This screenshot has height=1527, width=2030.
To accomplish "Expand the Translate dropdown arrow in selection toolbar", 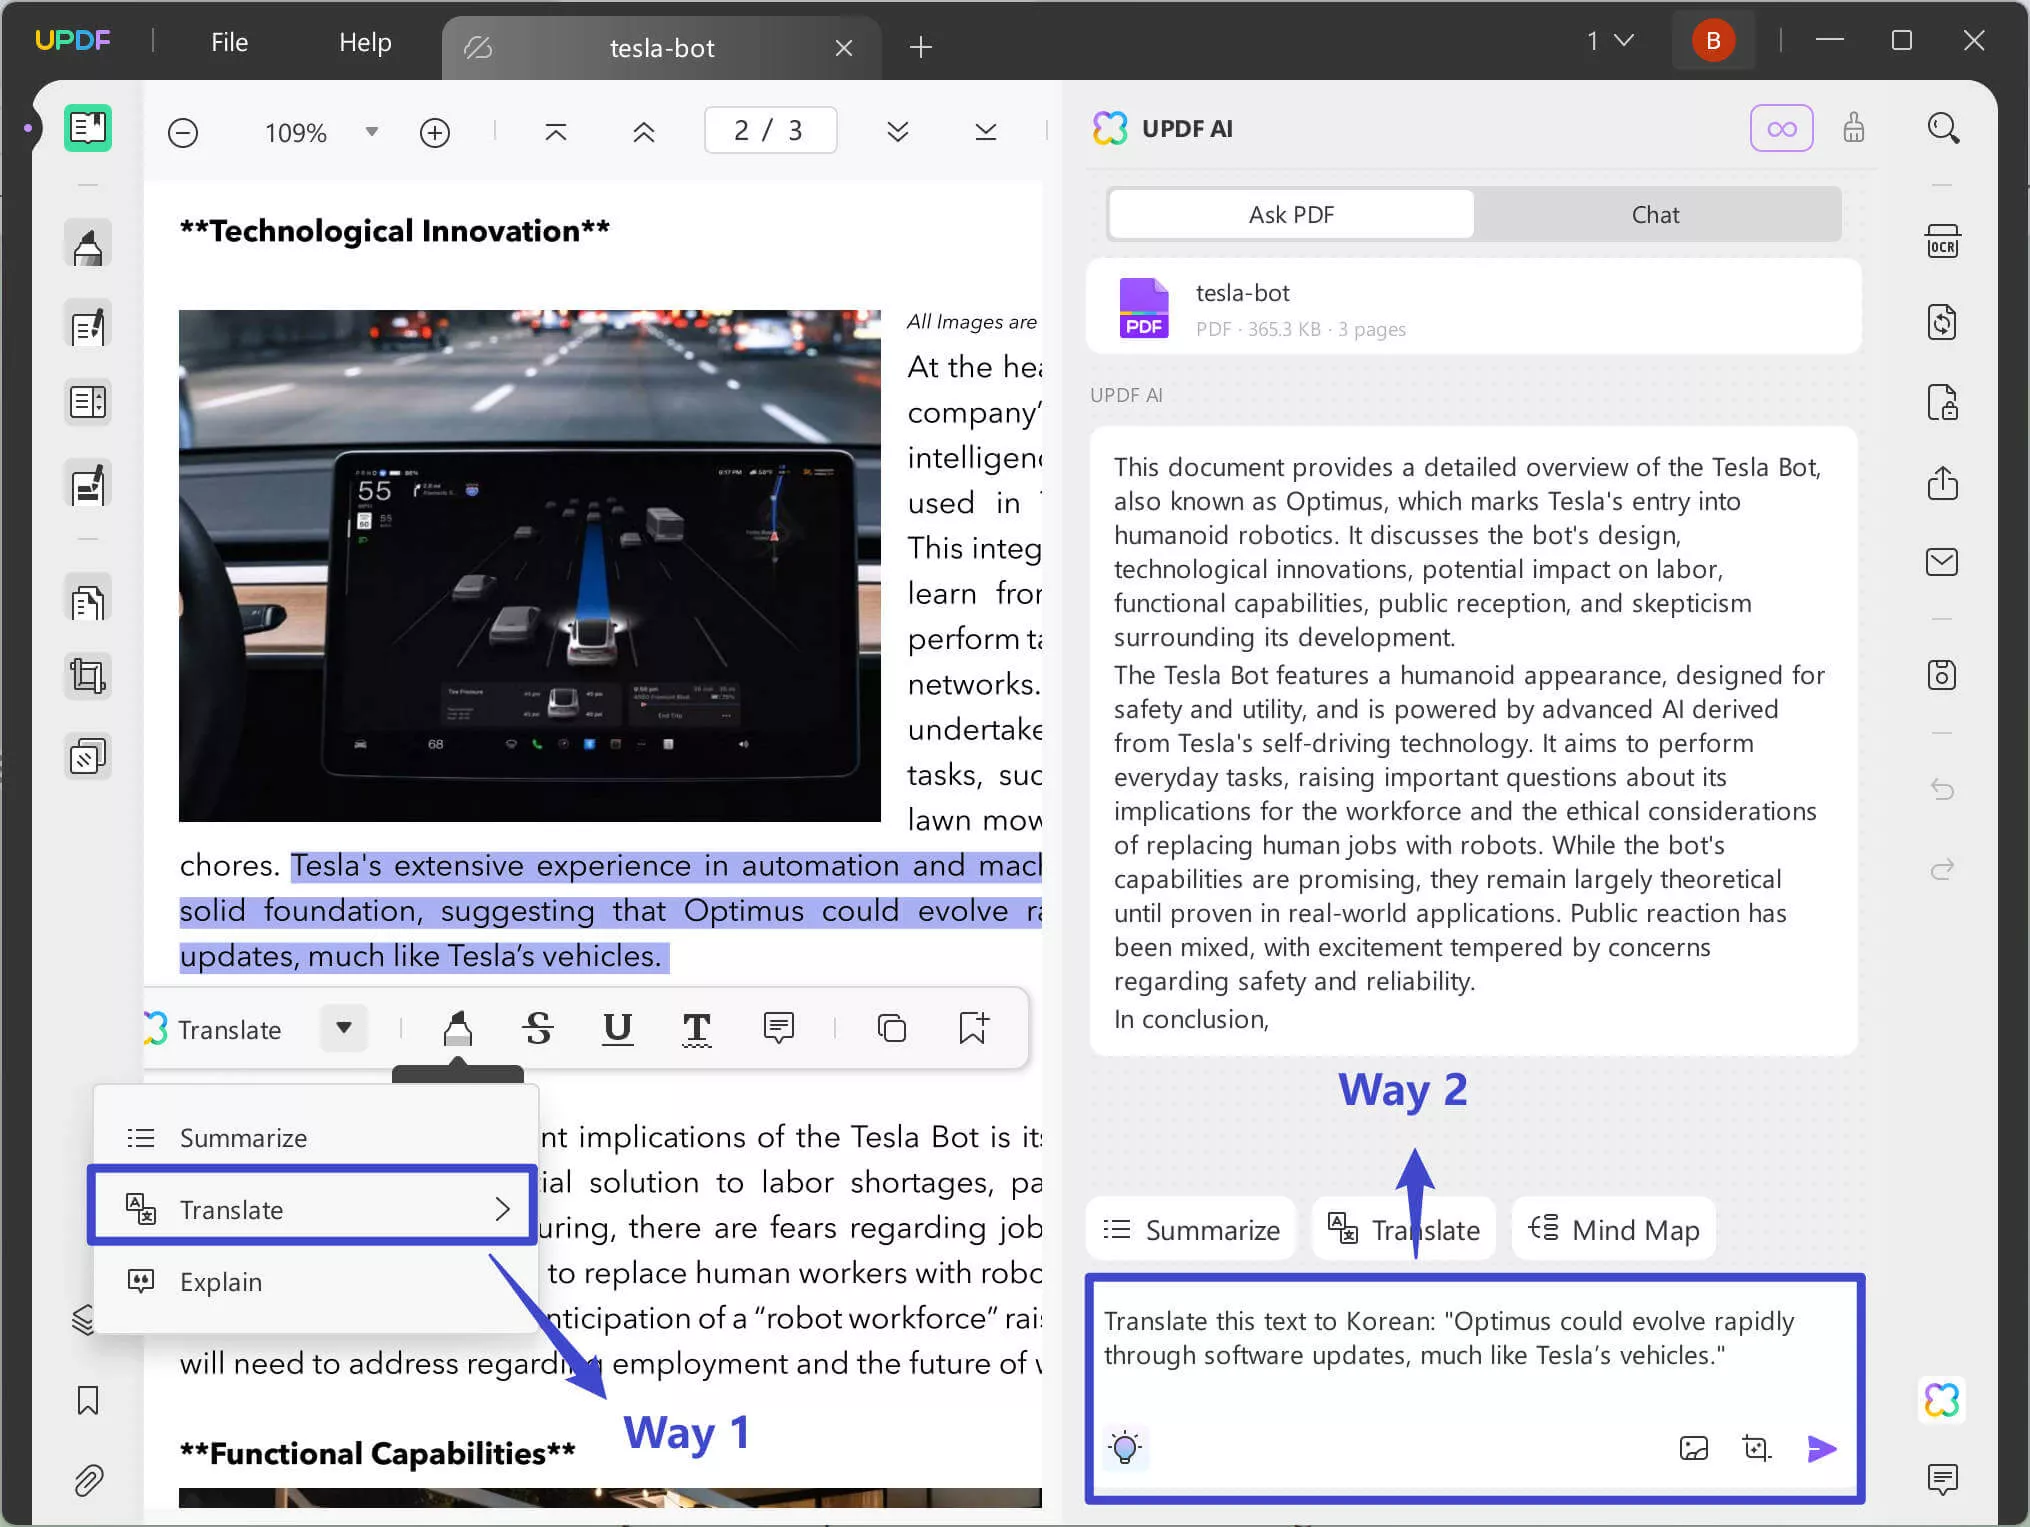I will click(x=344, y=1028).
